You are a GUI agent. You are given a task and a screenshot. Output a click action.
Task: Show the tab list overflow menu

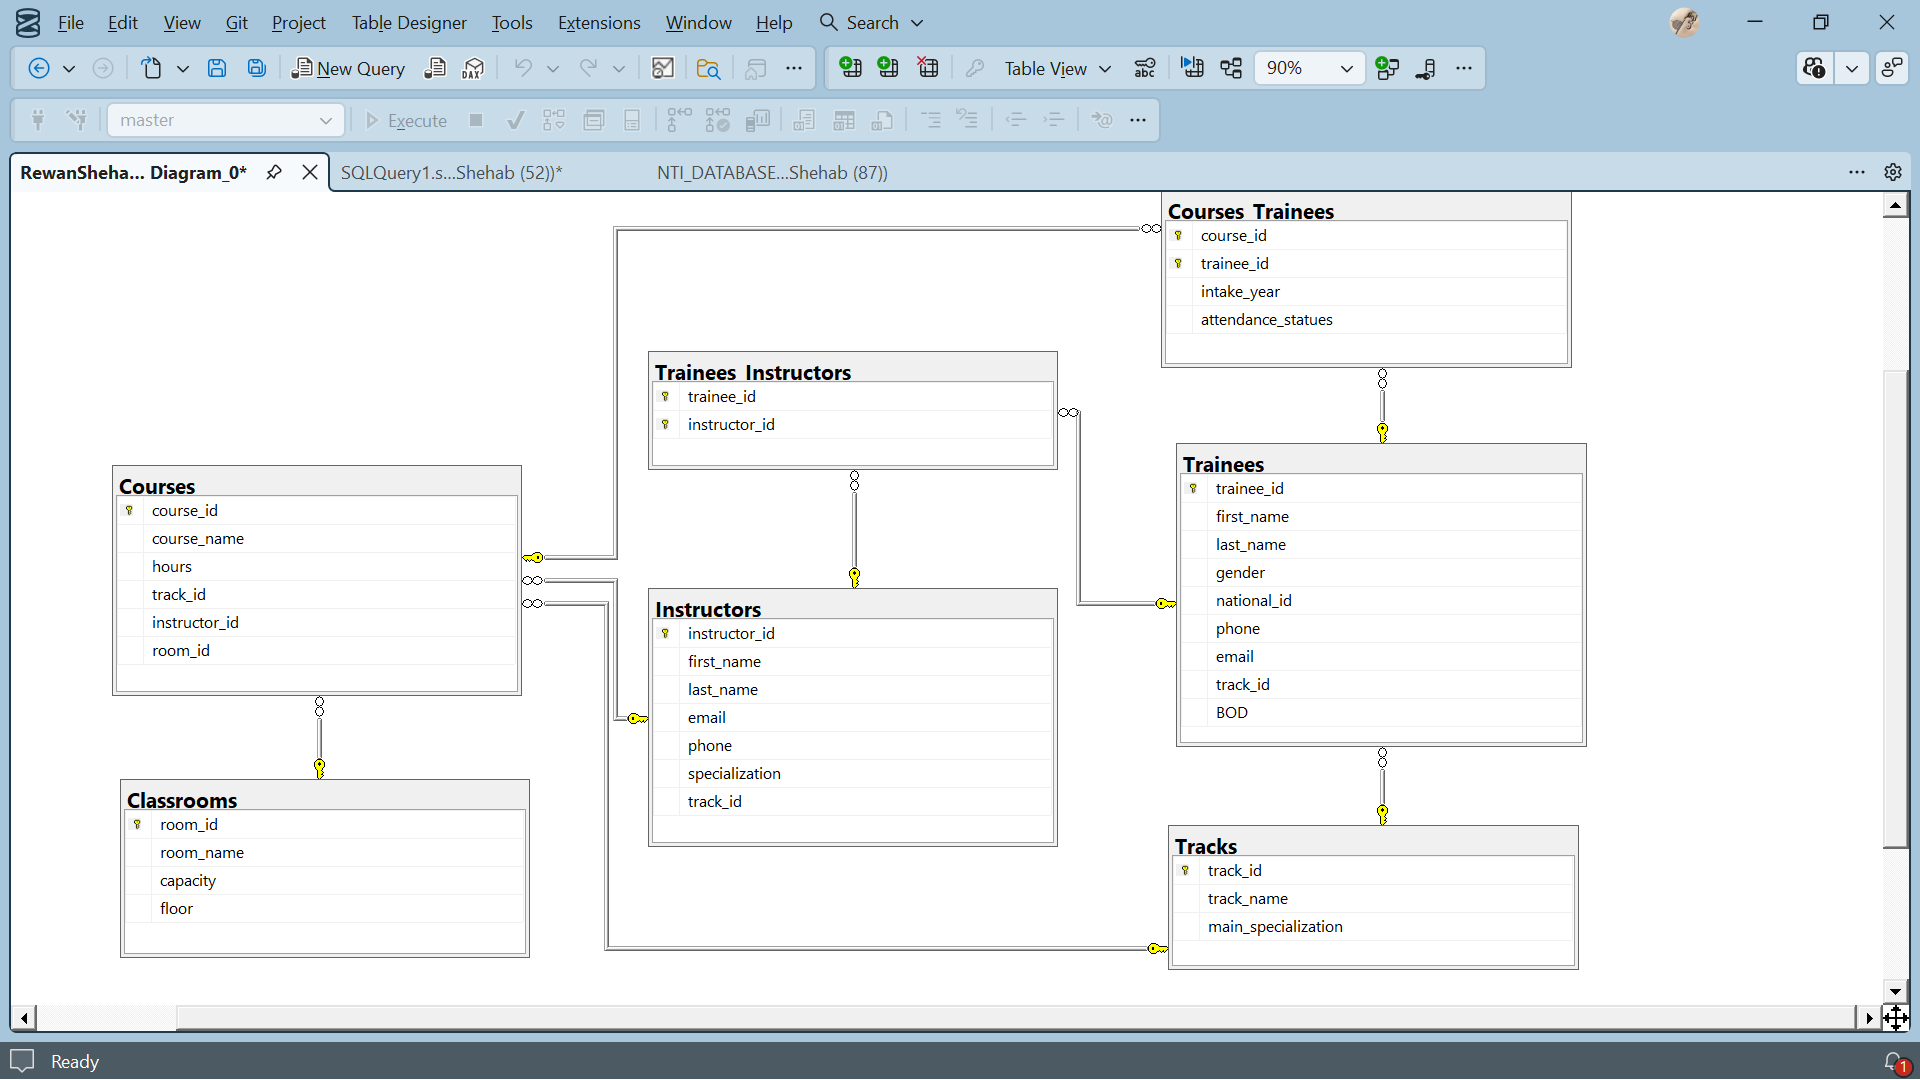click(x=1857, y=172)
